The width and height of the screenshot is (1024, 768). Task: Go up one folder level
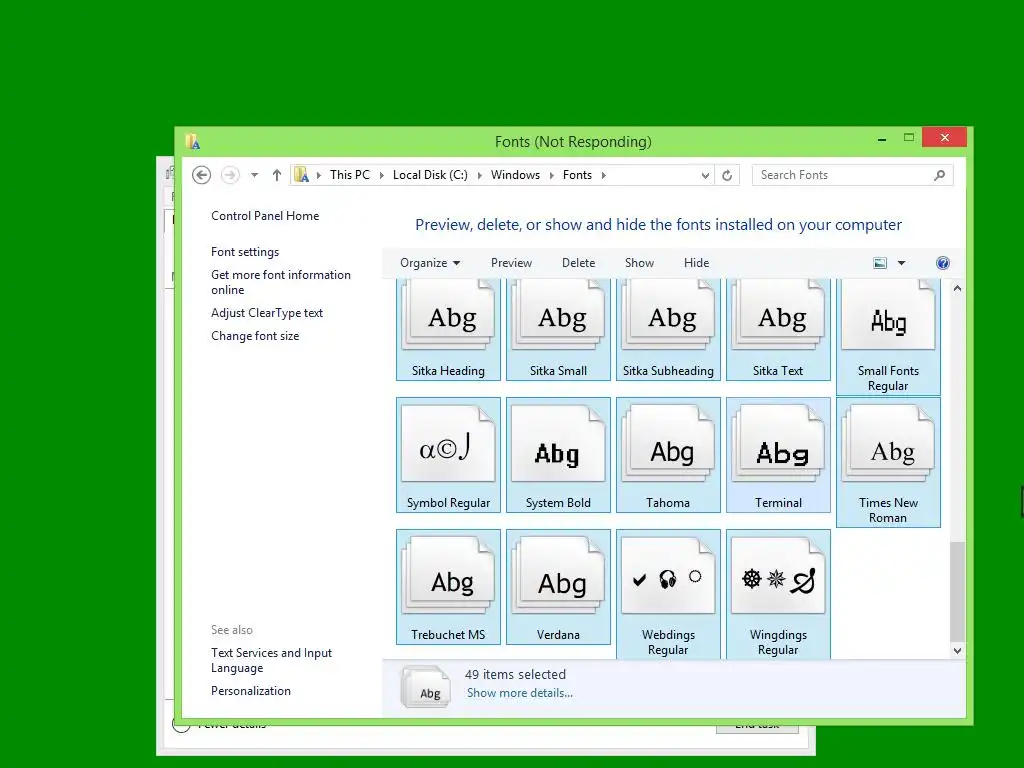coord(277,175)
